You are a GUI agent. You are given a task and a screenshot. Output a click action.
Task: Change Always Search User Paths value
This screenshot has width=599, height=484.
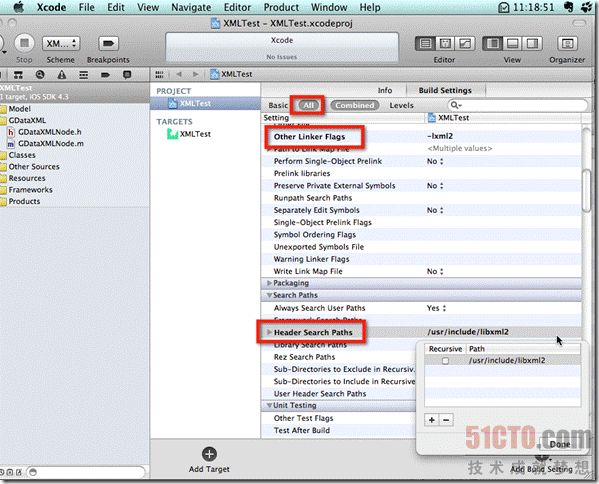[x=436, y=308]
